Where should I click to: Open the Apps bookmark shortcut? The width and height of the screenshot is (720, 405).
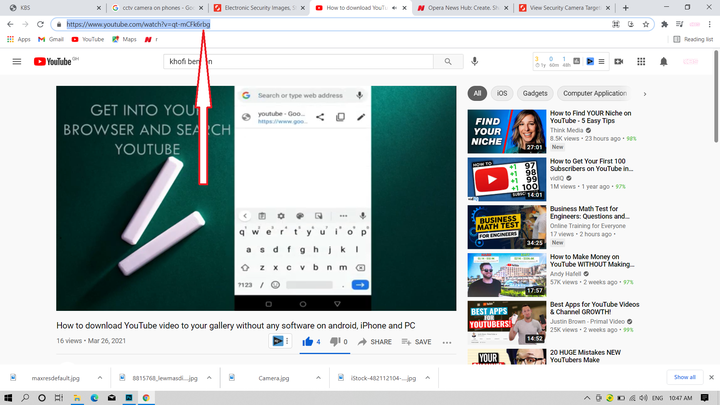(x=19, y=39)
